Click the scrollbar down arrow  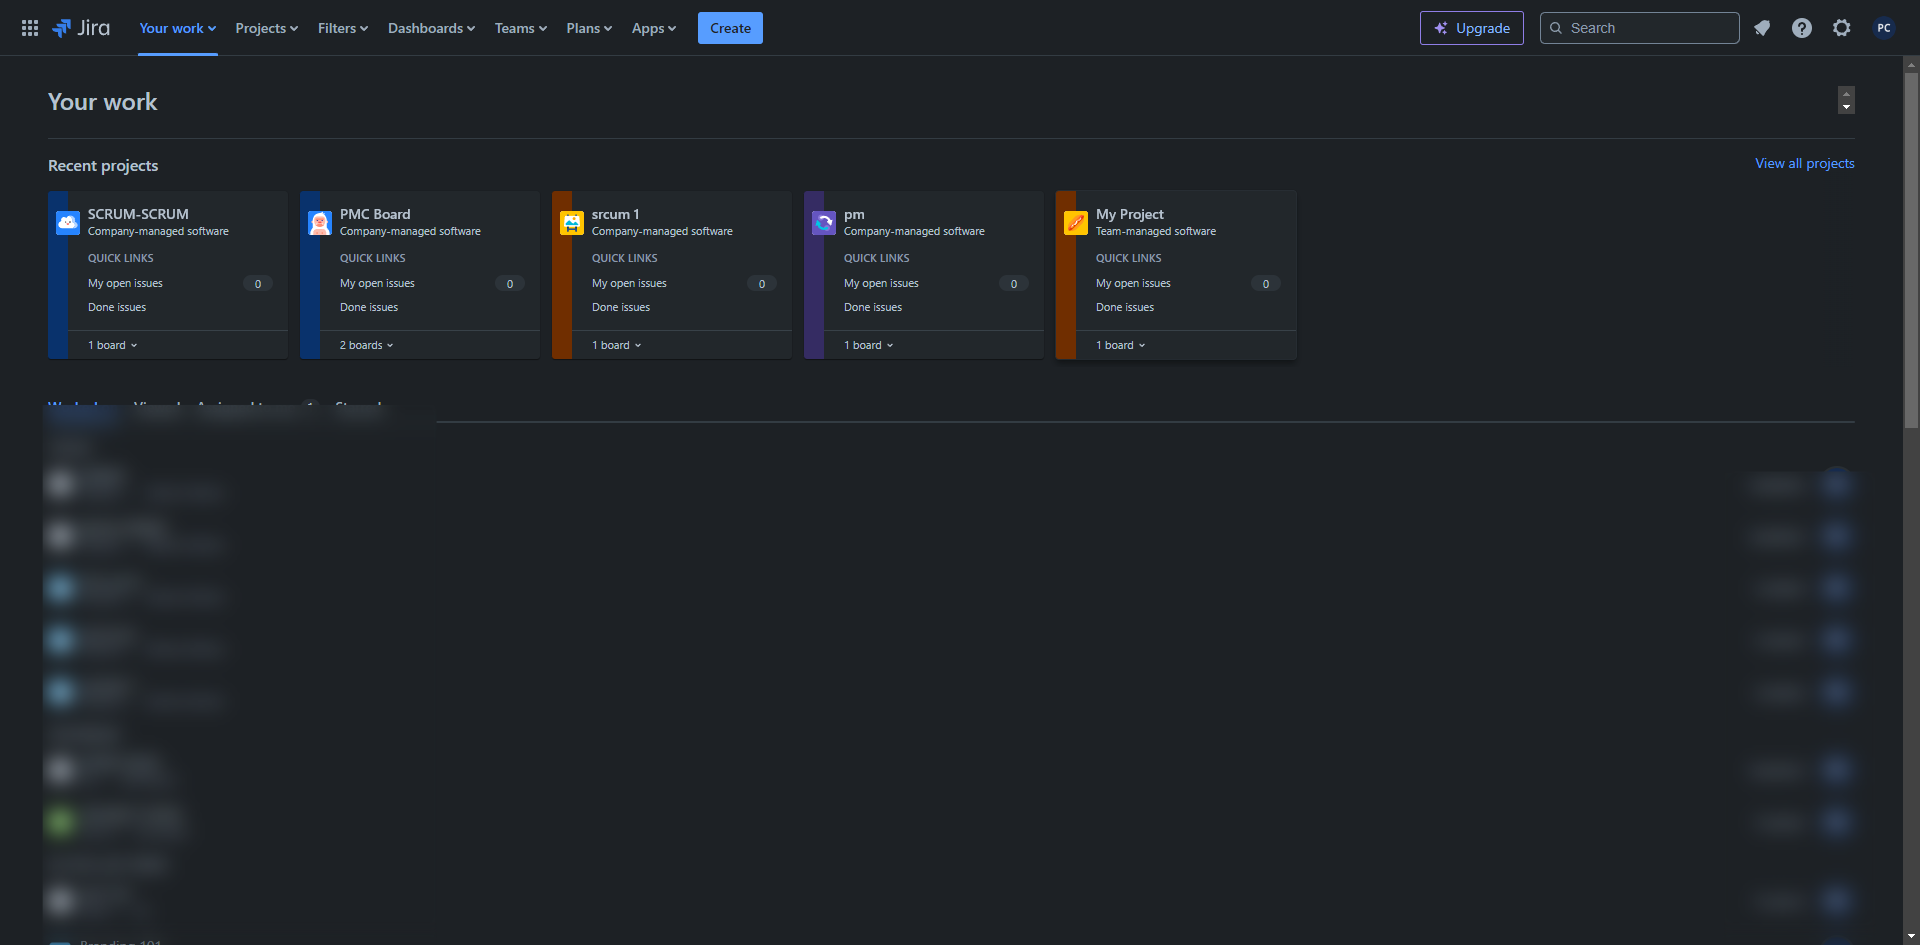pyautogui.click(x=1911, y=937)
